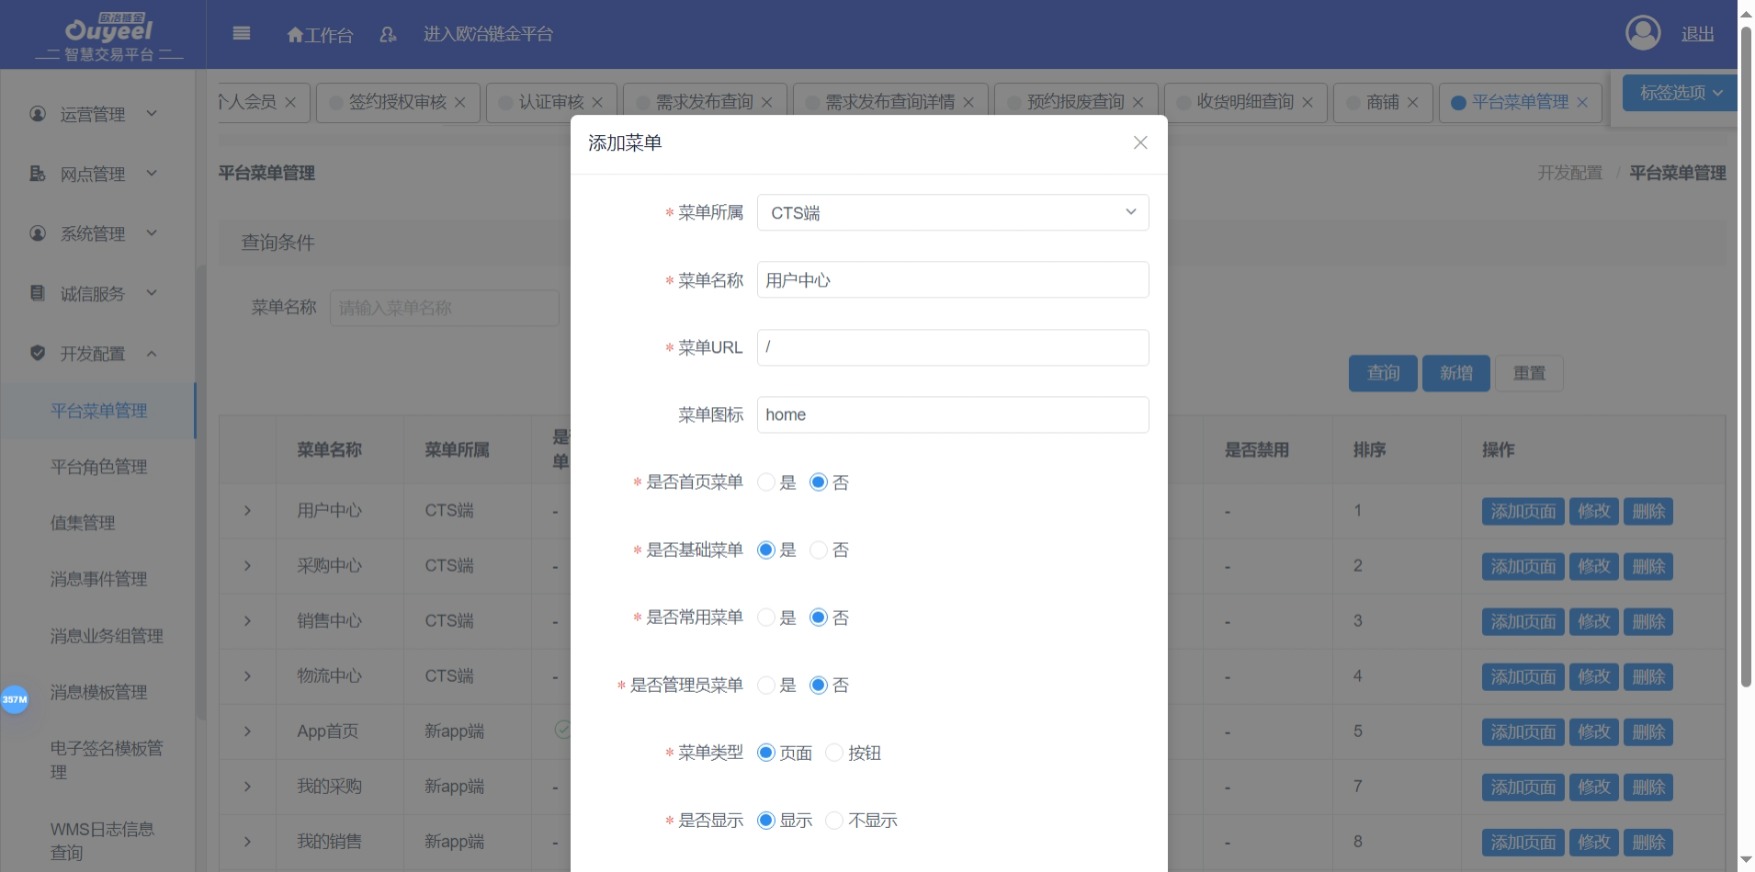Image resolution: width=1755 pixels, height=872 pixels.
Task: Click the 运营管理 sidebar icon
Action: point(37,114)
